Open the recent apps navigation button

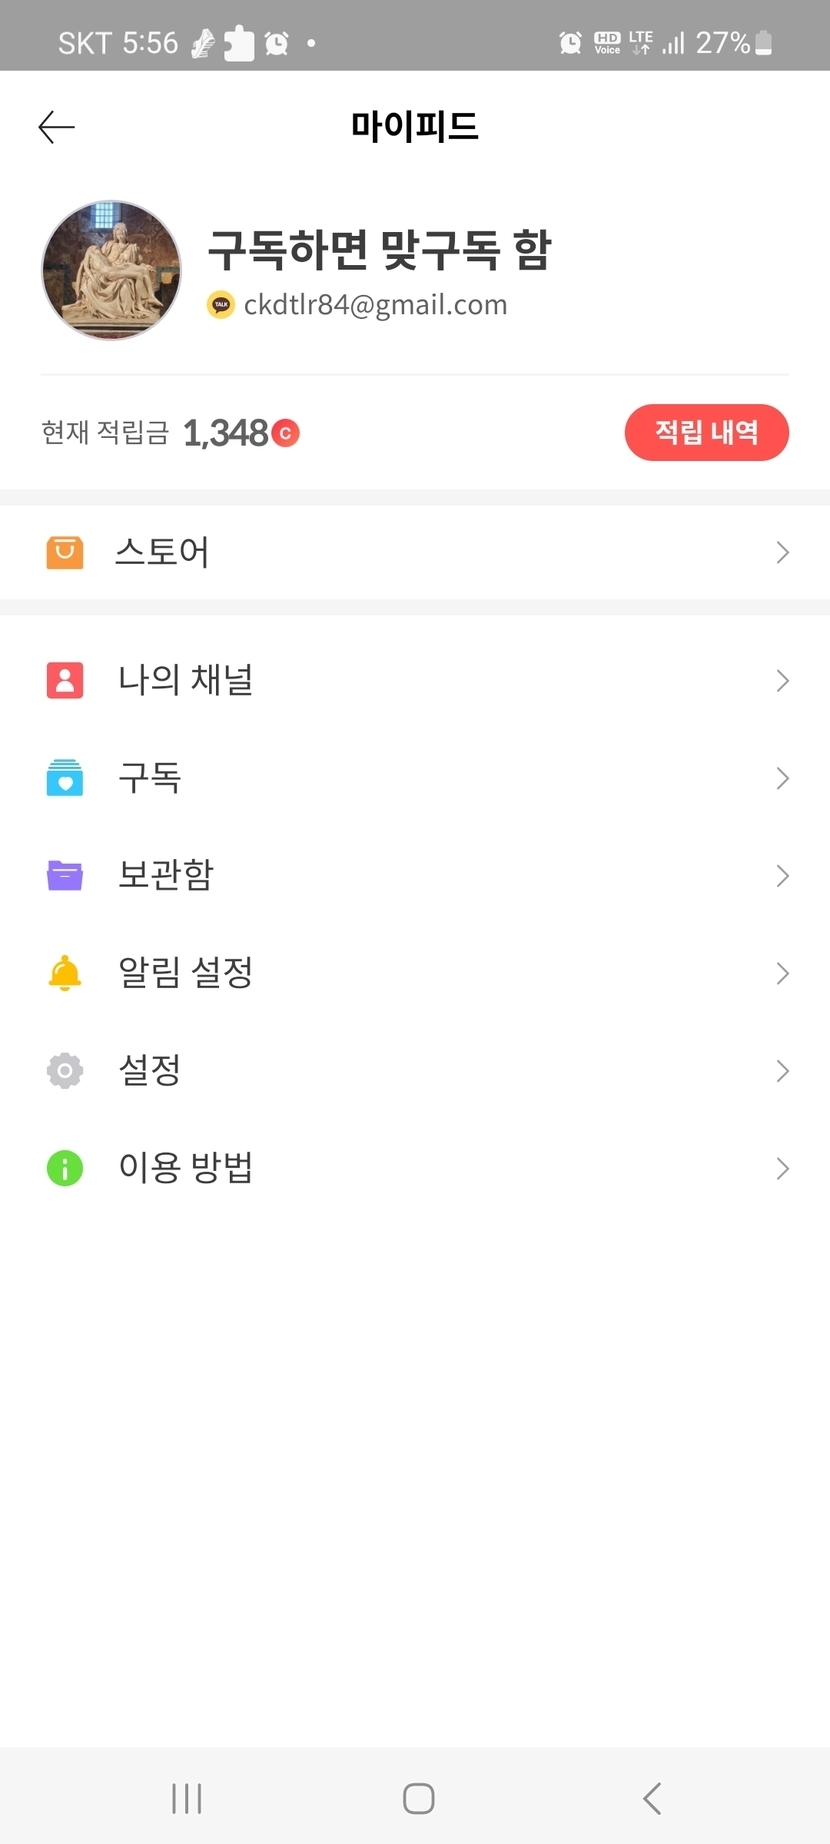(x=187, y=1798)
